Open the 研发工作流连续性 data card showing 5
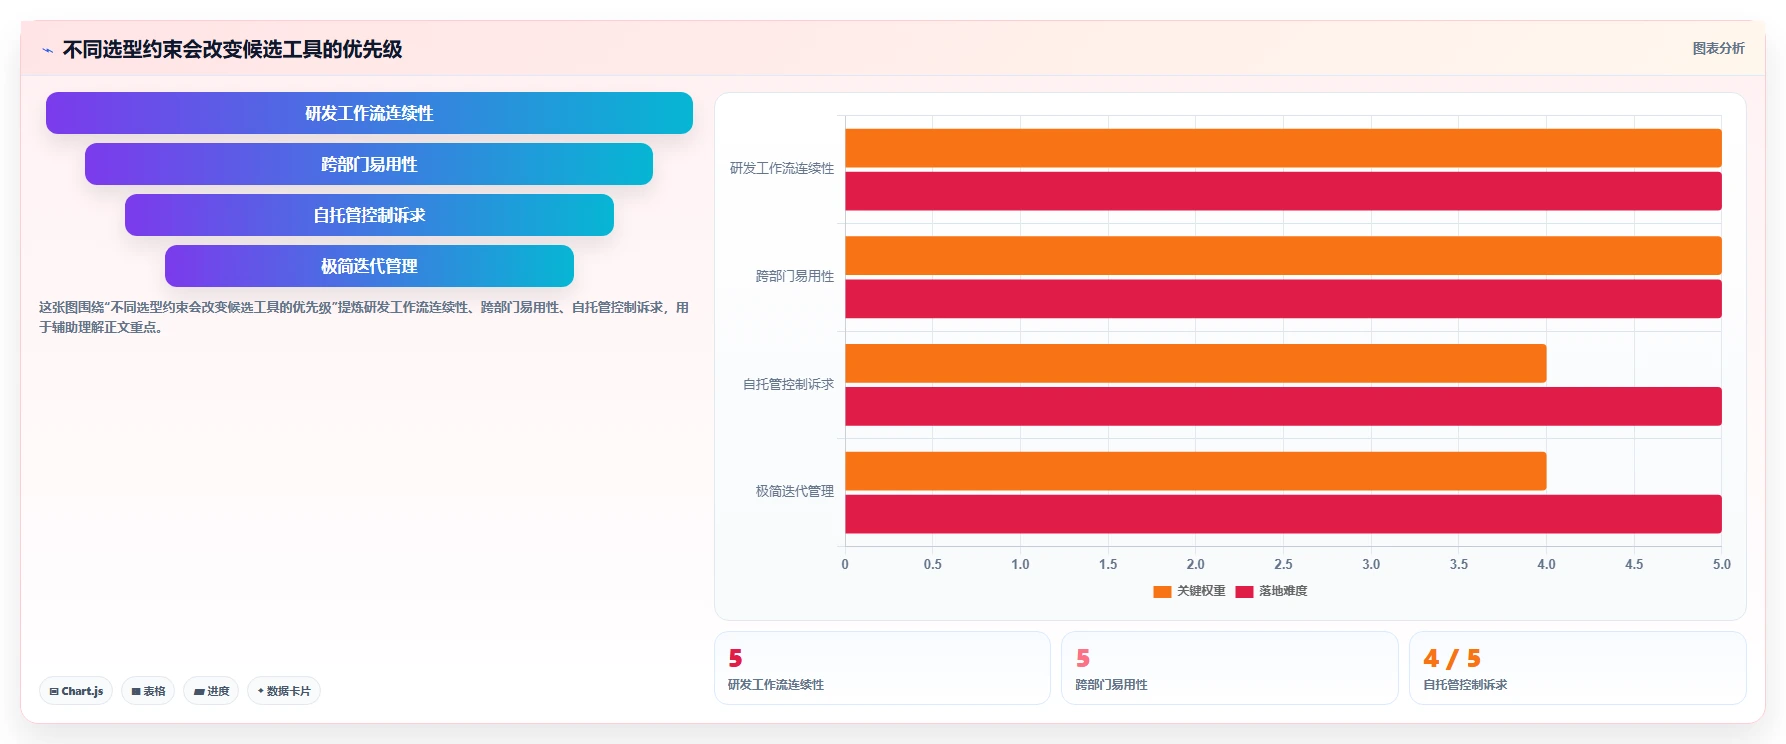This screenshot has height=744, width=1786. 882,668
